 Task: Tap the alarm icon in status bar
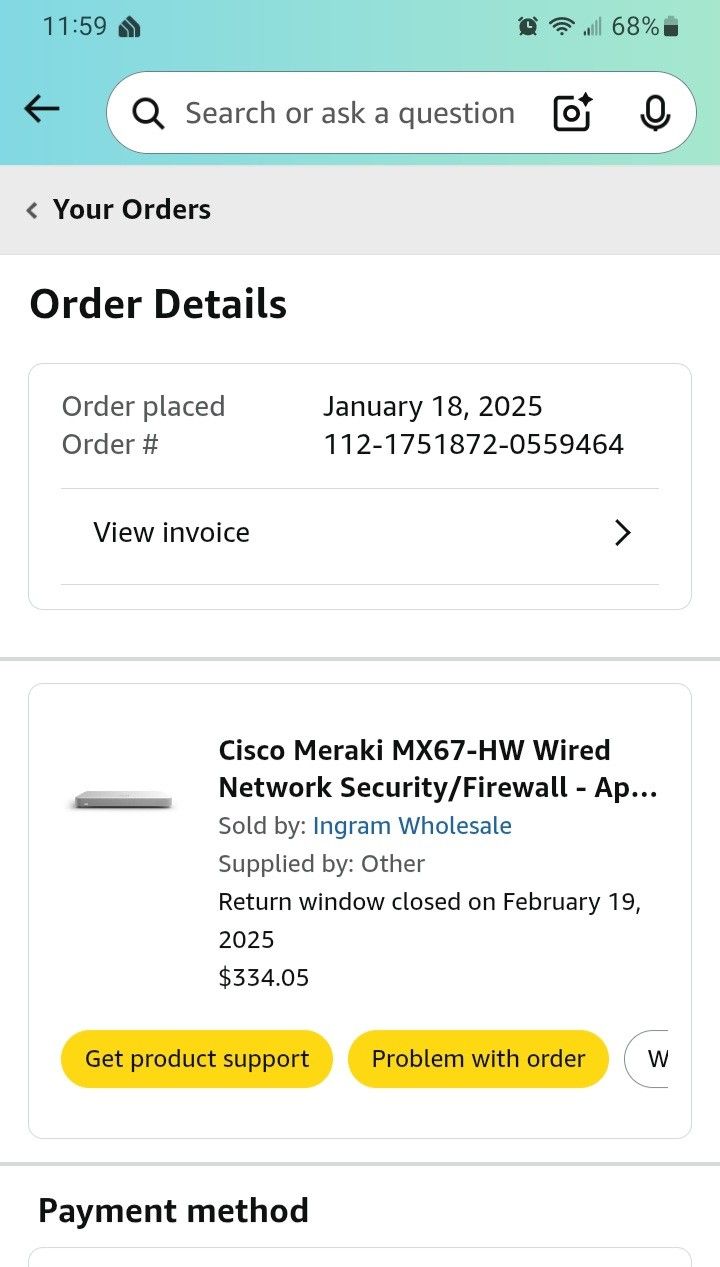tap(528, 27)
